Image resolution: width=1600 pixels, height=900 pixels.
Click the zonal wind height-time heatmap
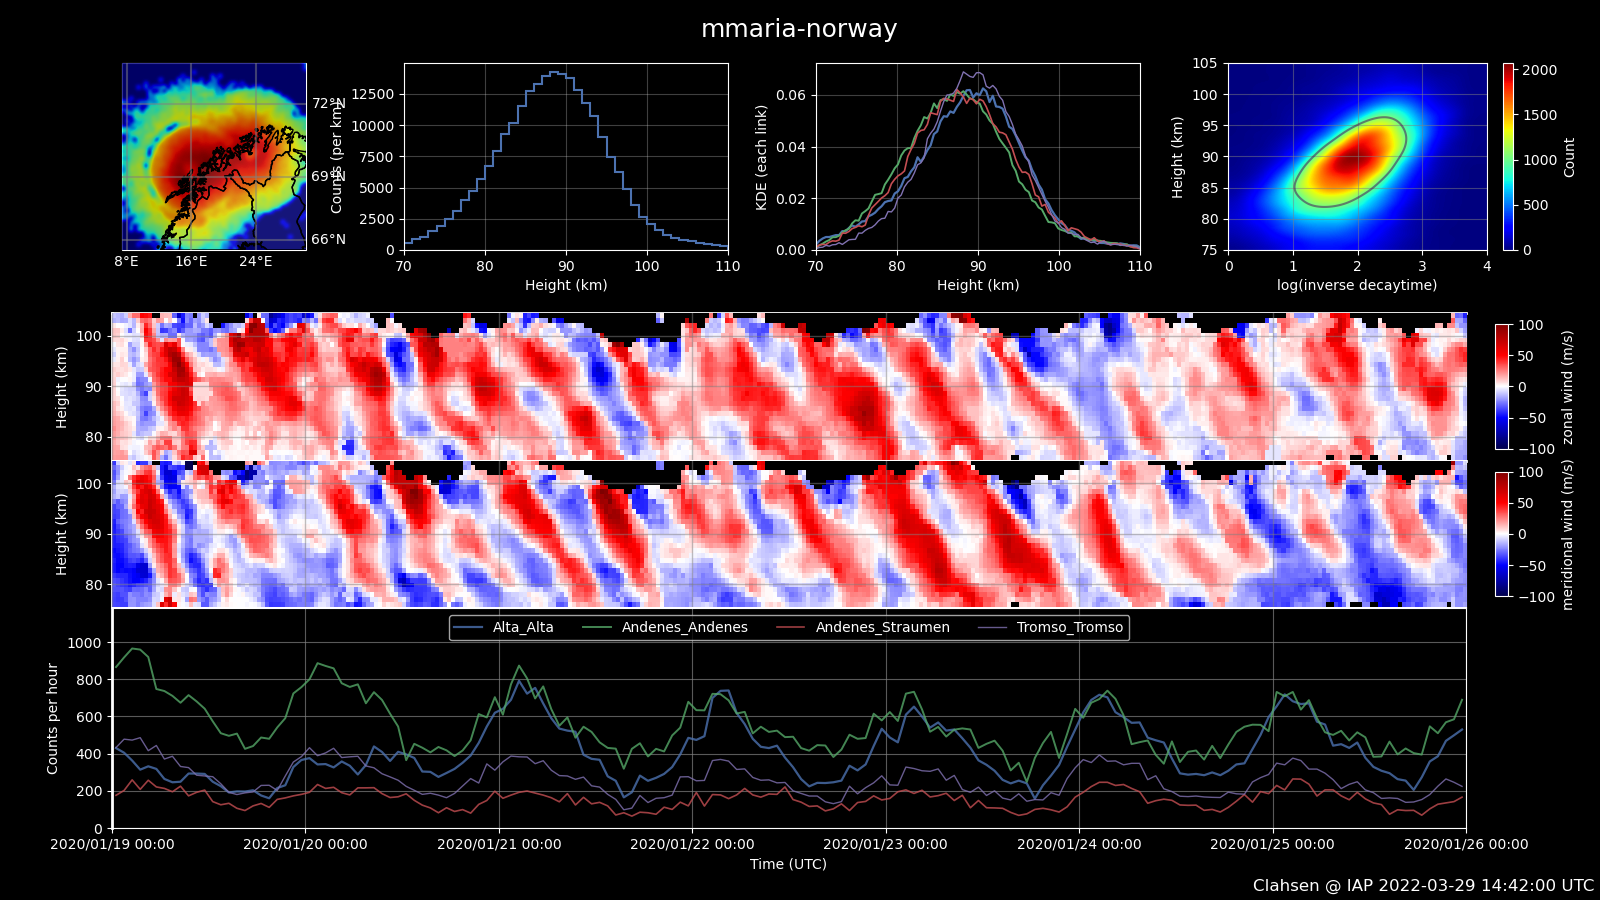(x=789, y=386)
